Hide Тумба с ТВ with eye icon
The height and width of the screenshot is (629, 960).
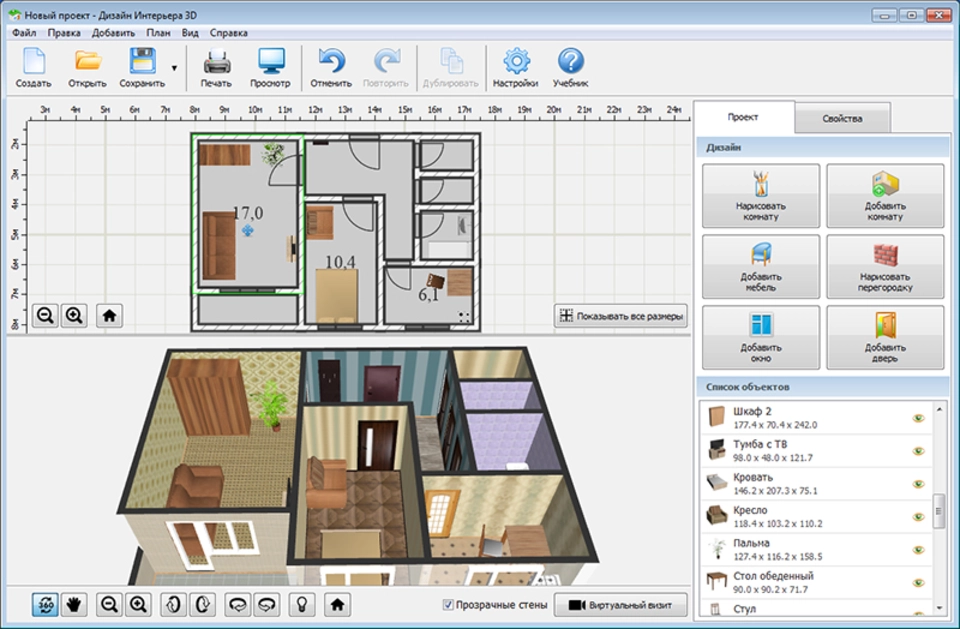pyautogui.click(x=918, y=451)
